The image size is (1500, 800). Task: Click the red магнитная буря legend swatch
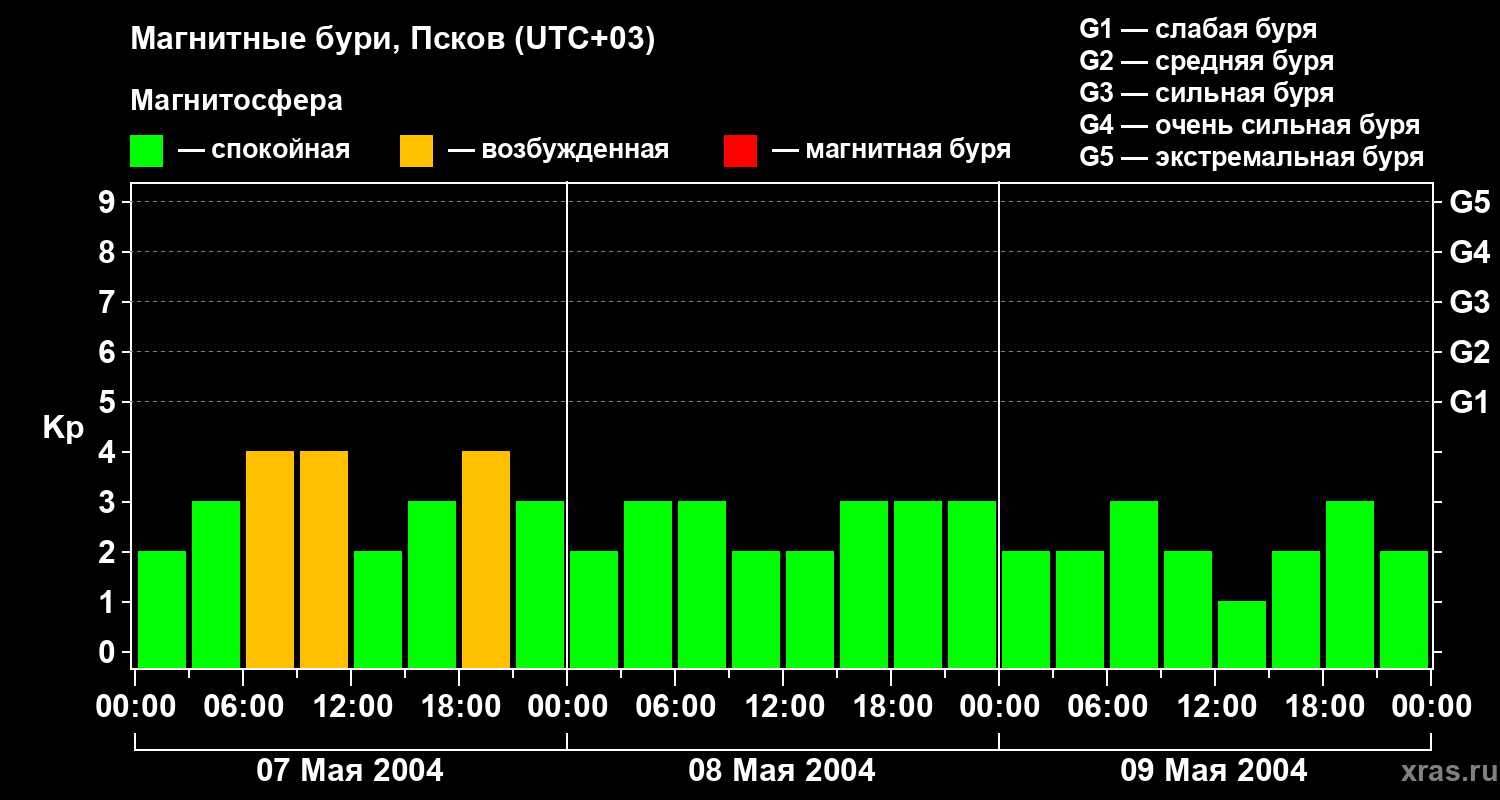[x=740, y=151]
